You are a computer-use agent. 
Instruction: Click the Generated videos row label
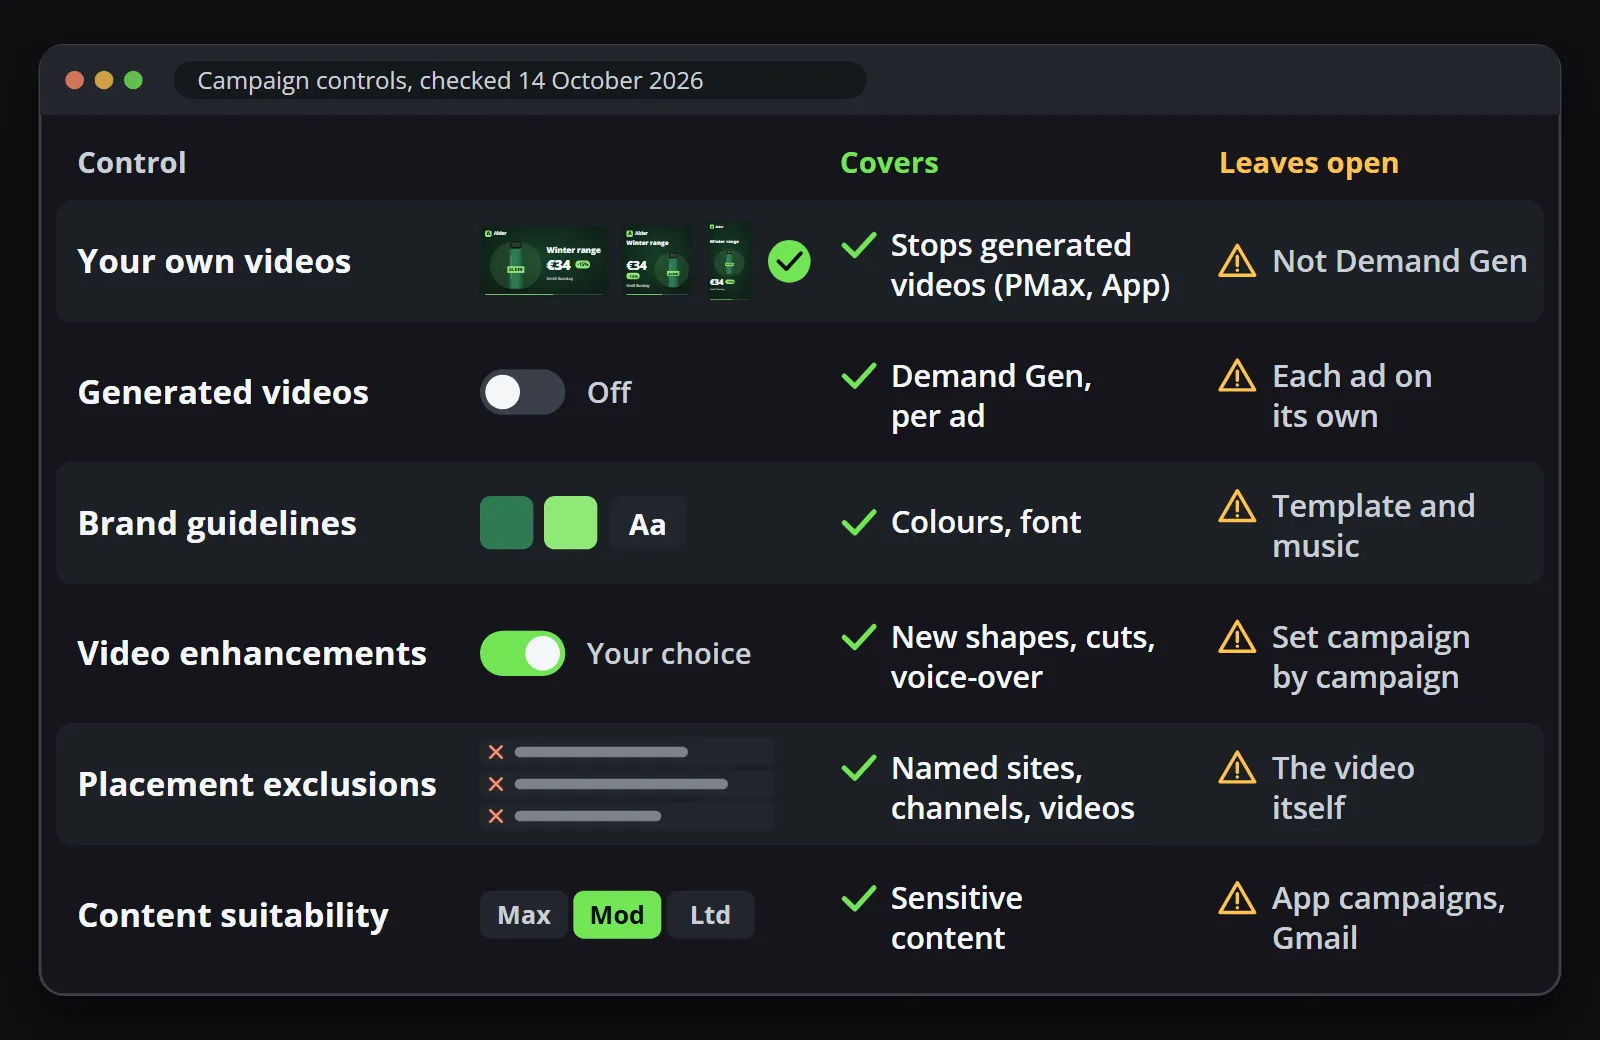coord(223,392)
